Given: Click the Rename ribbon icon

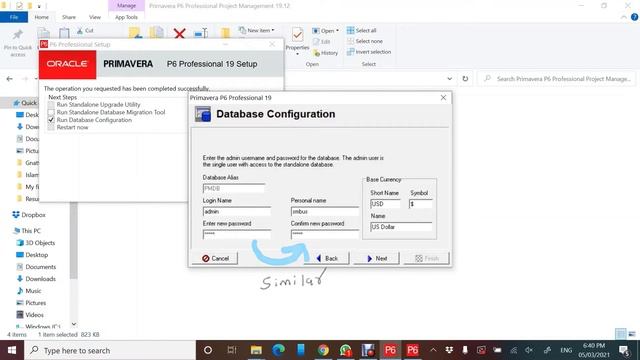Looking at the screenshot, I should [201, 33].
